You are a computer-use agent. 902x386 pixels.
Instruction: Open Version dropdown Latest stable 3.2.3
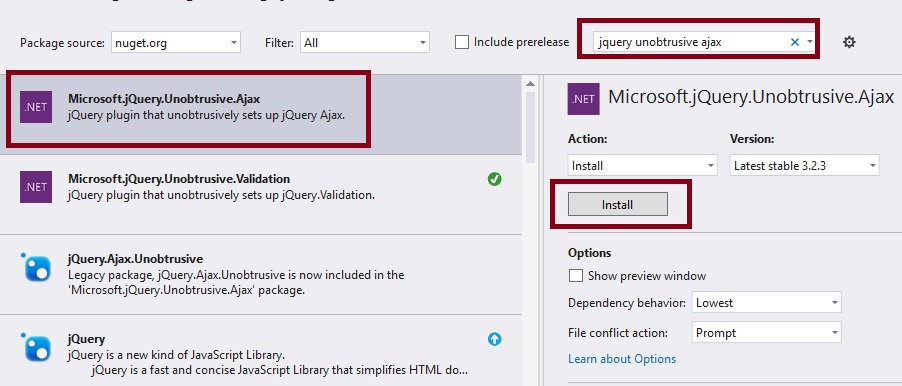point(804,166)
